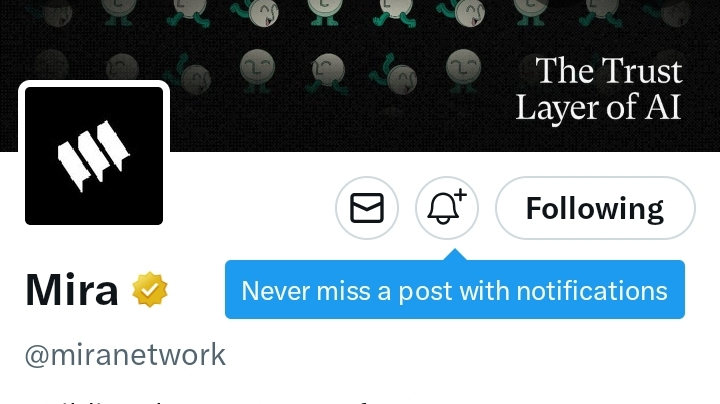Viewport: 720px width, 404px height.
Task: Click "The Trust Layer of AI" banner text
Action: click(599, 89)
